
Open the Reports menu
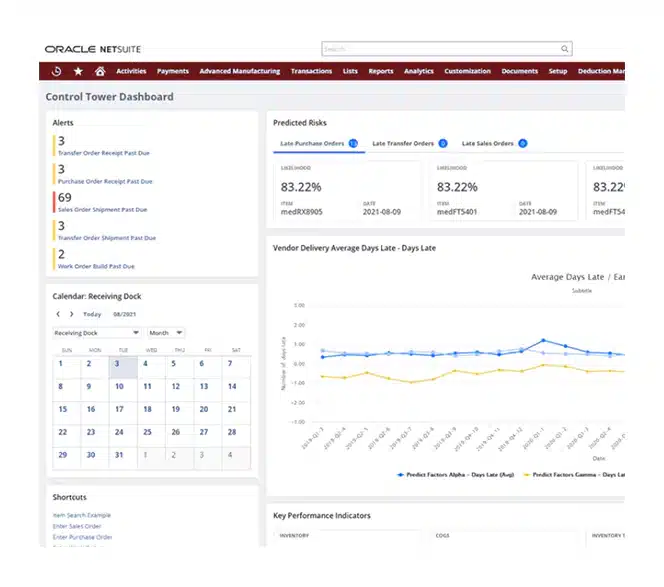point(380,71)
